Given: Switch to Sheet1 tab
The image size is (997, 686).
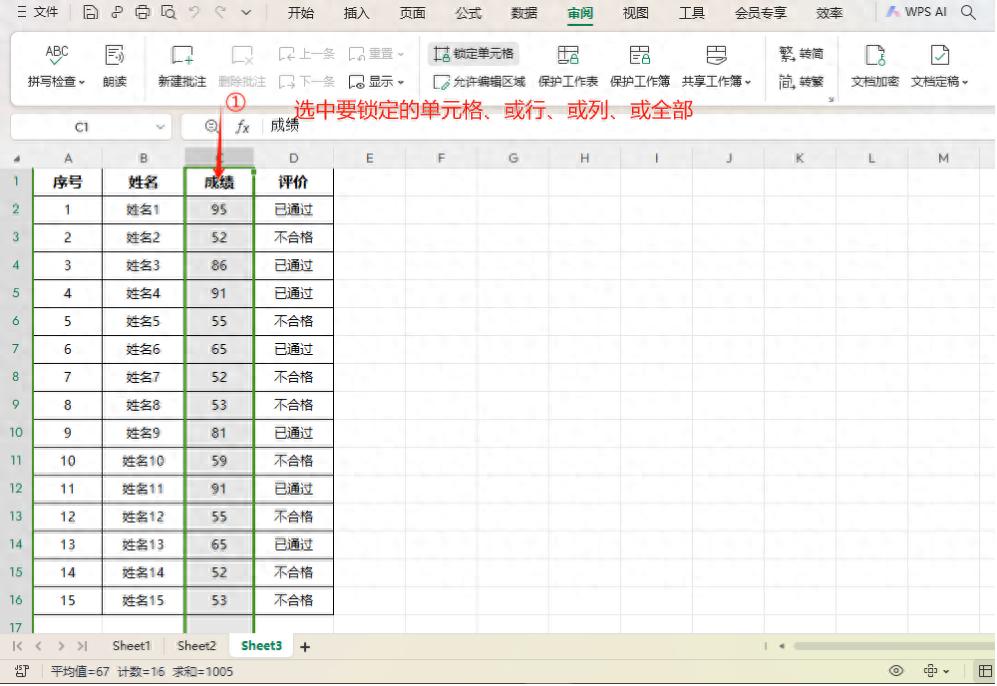Looking at the screenshot, I should 131,646.
